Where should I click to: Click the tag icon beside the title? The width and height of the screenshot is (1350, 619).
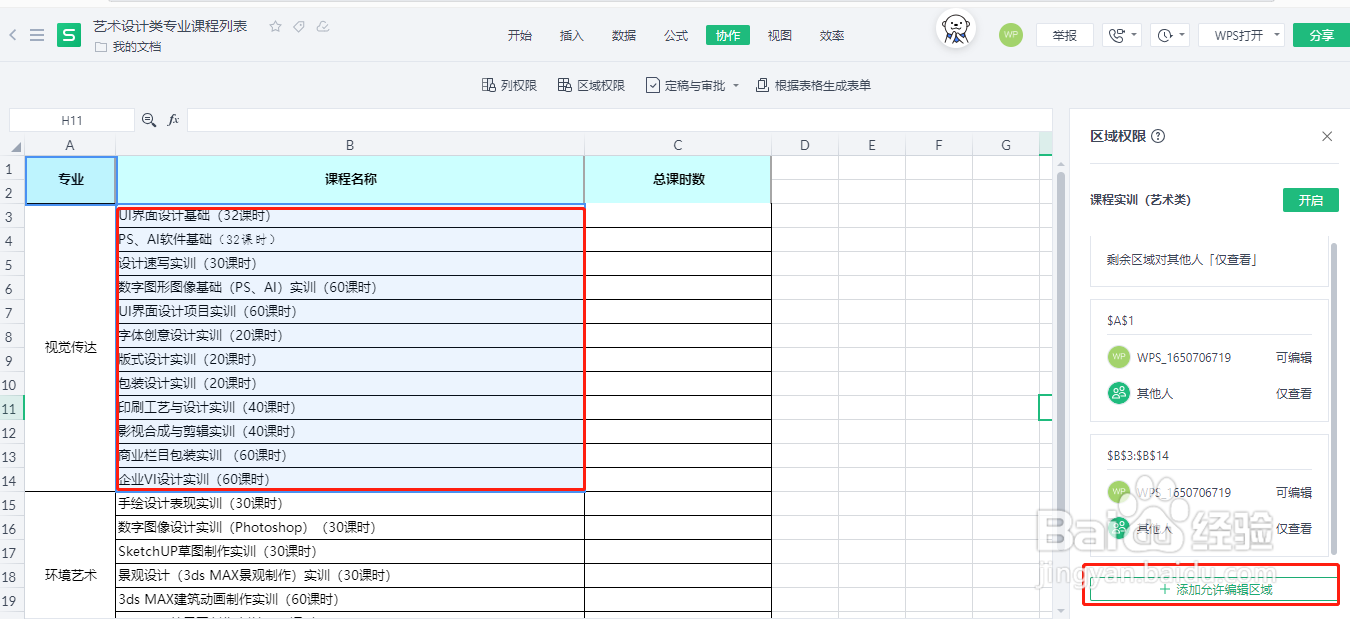click(299, 27)
